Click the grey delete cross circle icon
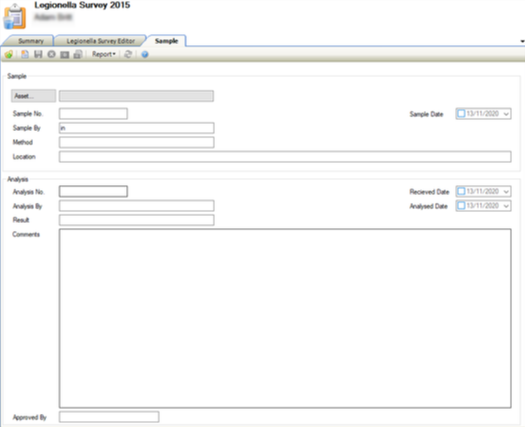 [x=51, y=54]
